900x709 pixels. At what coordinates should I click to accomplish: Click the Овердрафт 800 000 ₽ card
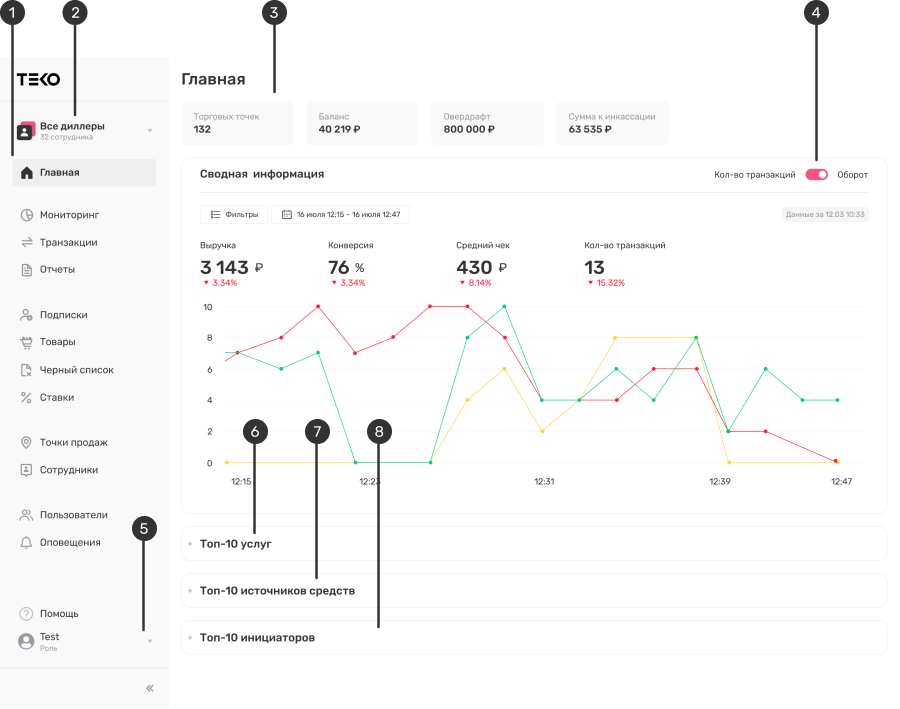click(x=487, y=123)
